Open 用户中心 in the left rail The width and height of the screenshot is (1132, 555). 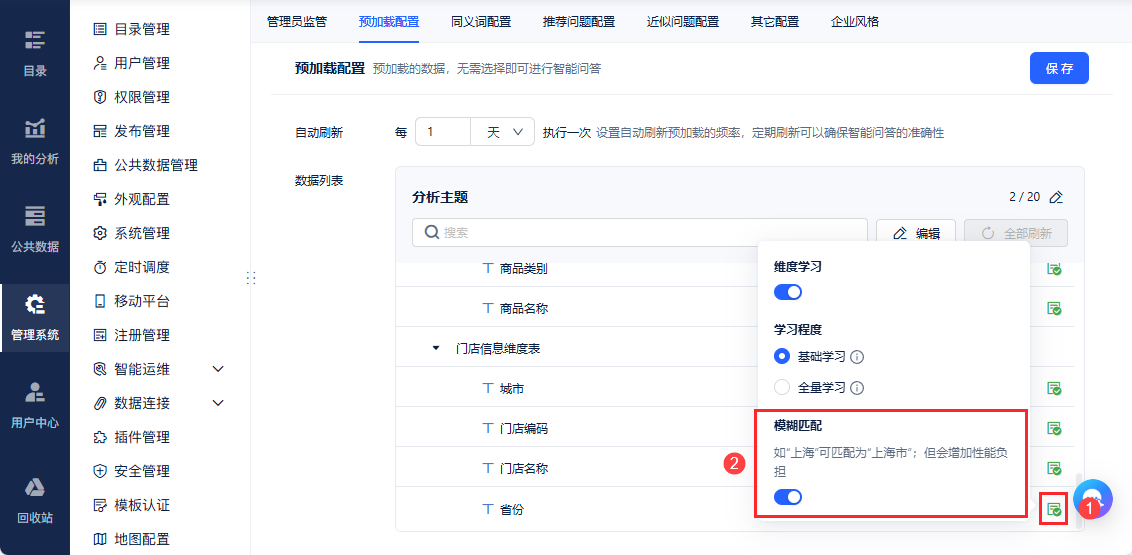click(35, 404)
